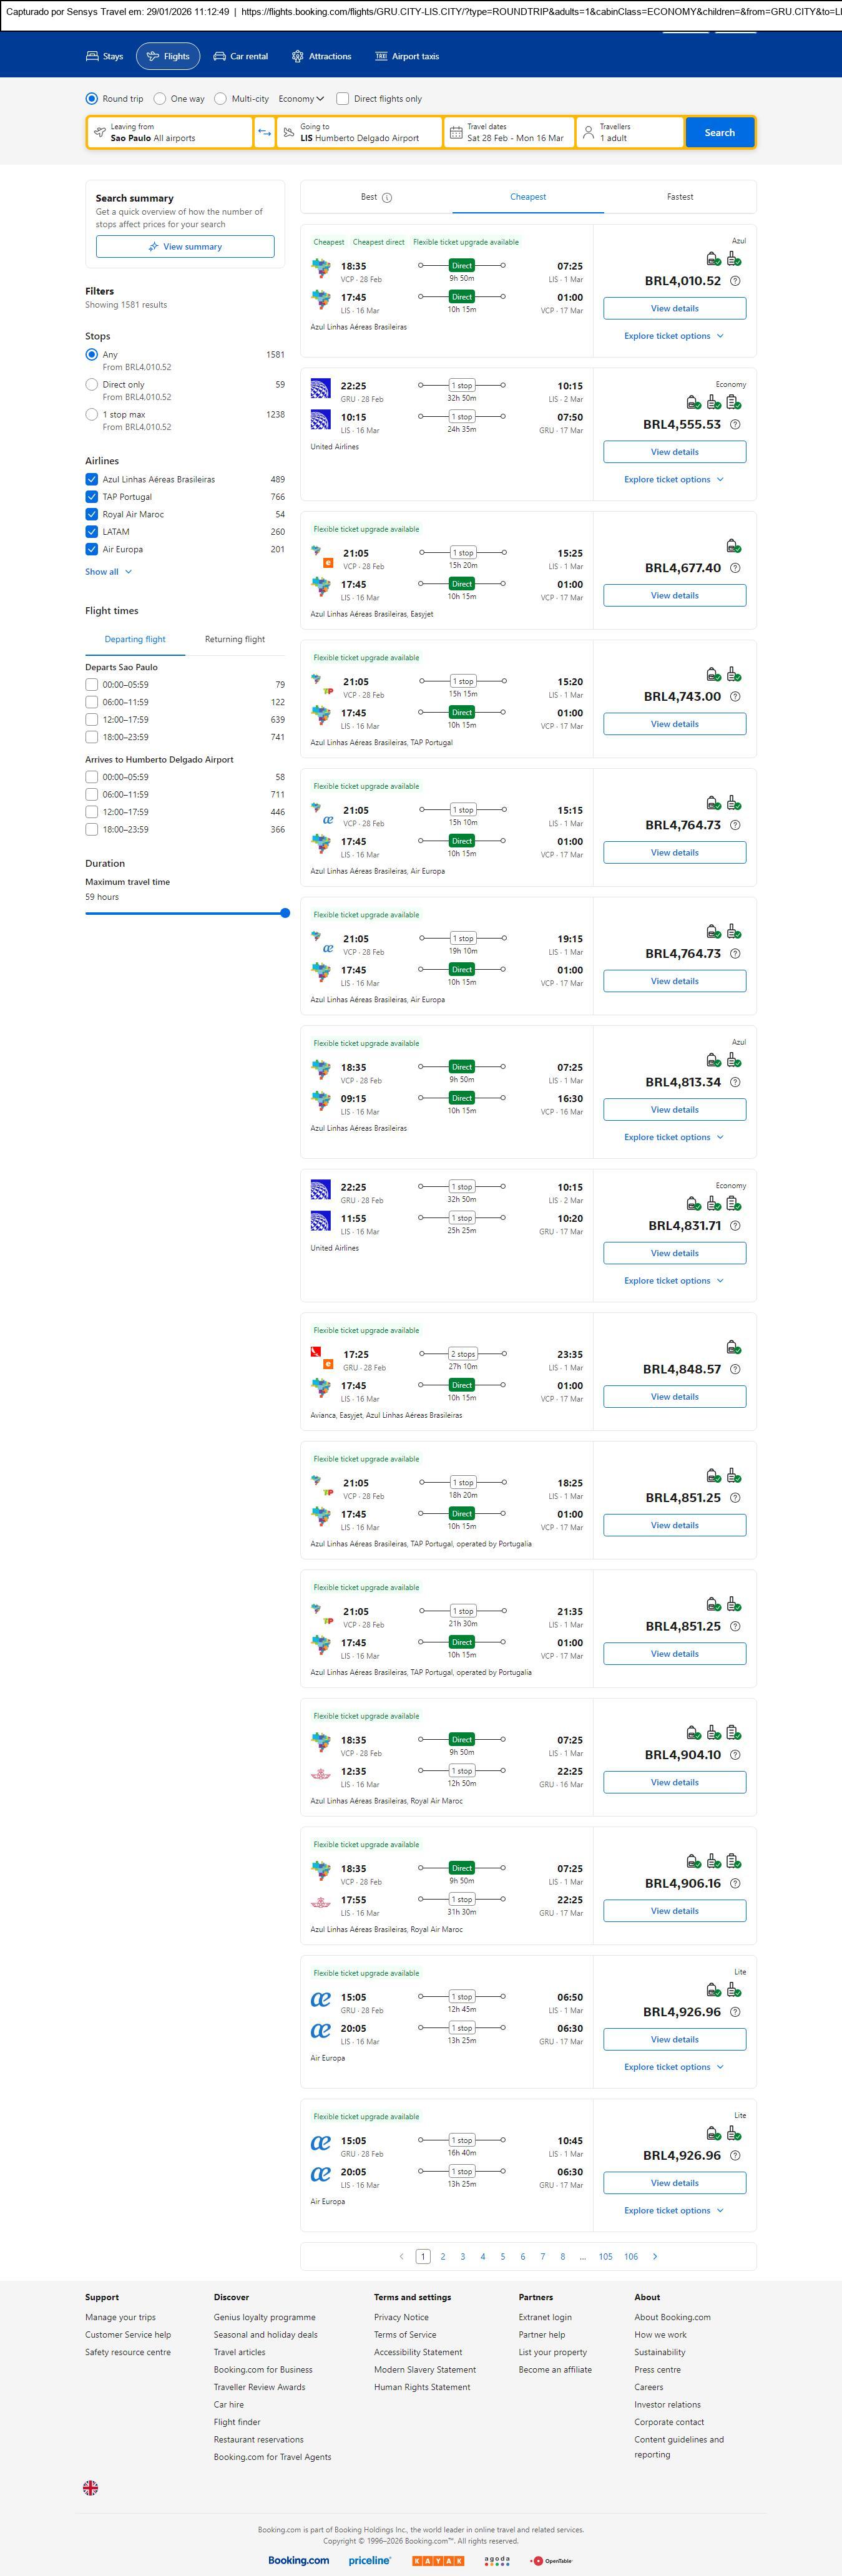This screenshot has height=2576, width=842.
Task: Click the Car rental car icon
Action: pyautogui.click(x=220, y=57)
